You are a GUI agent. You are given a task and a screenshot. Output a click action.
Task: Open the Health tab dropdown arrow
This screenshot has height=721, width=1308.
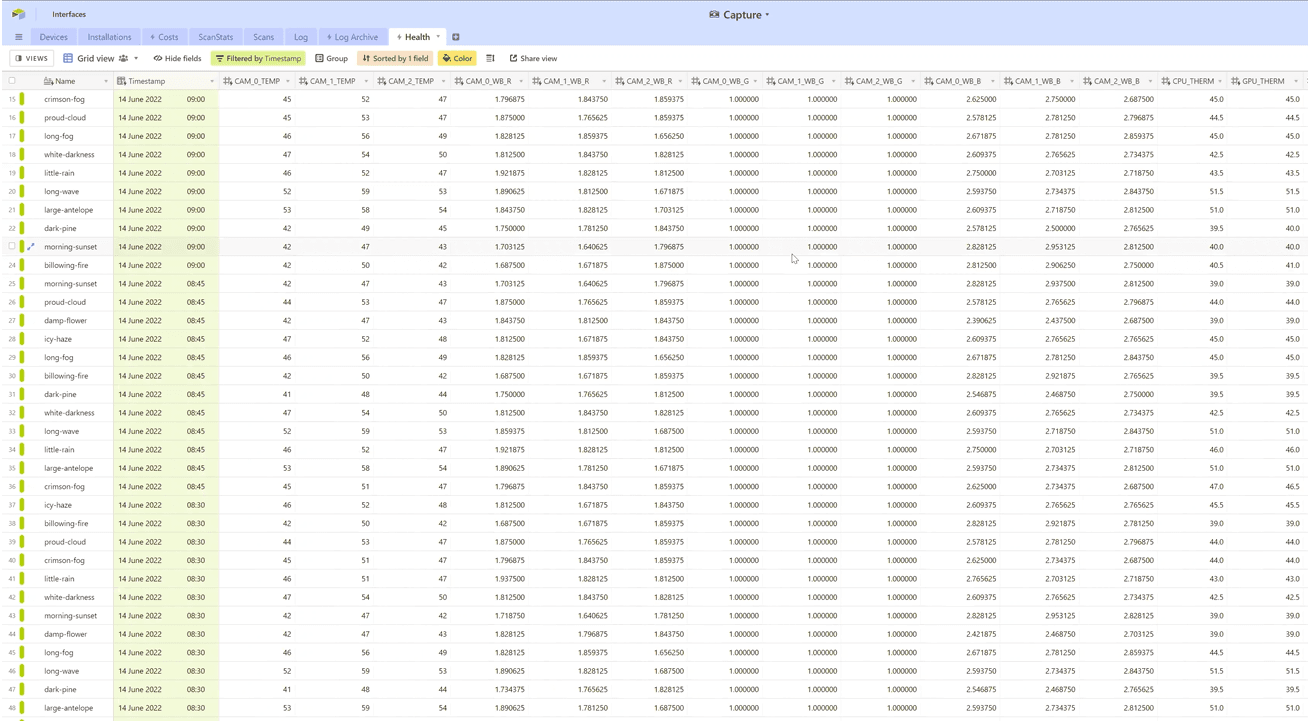coord(438,36)
